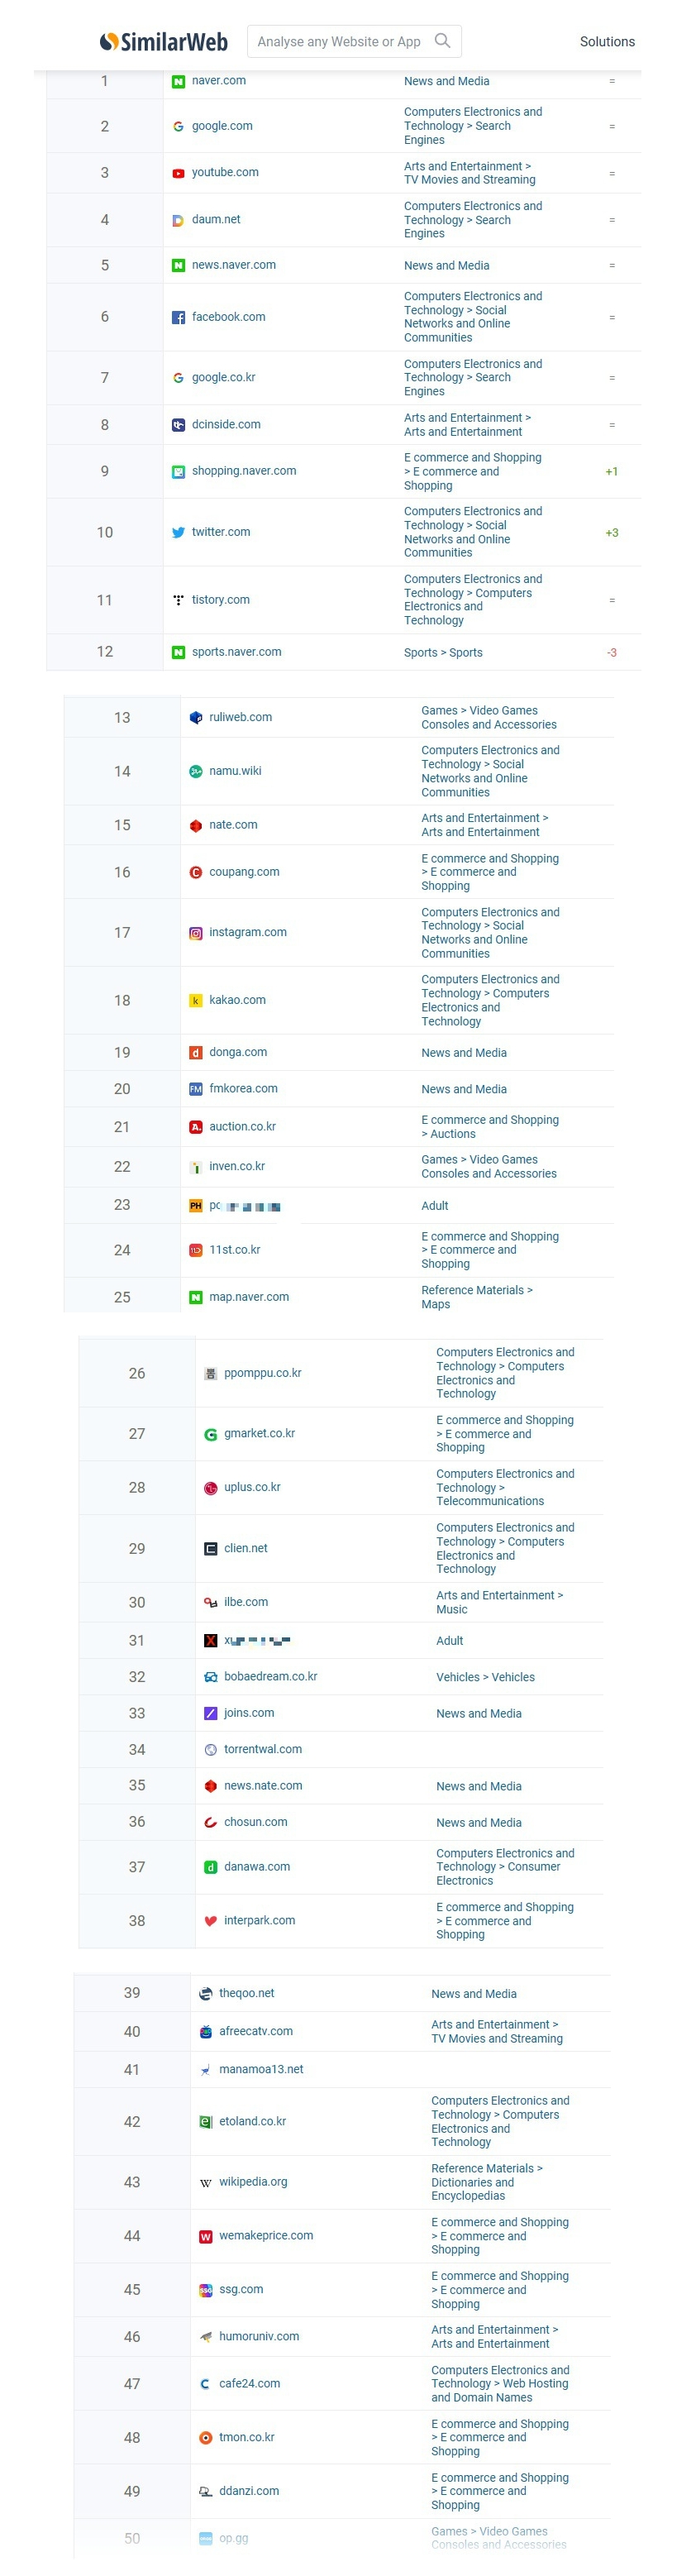This screenshot has width=696, height=2576.
Task: Click the Coupang favicon icon
Action: (196, 873)
